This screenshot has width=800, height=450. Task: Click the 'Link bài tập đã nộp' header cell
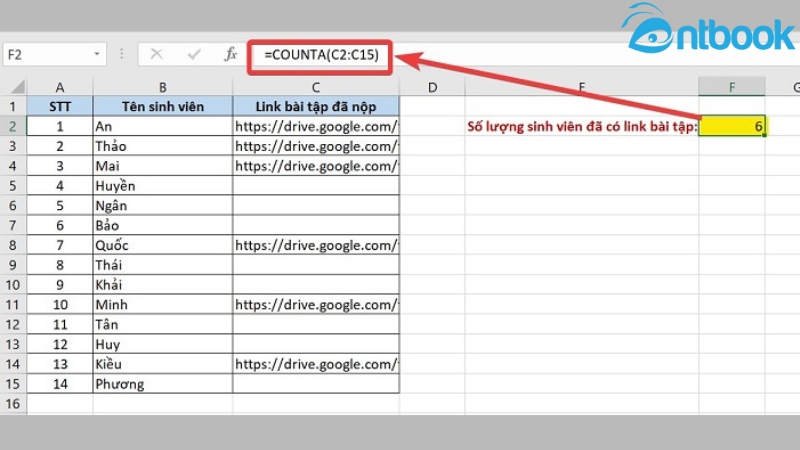tap(316, 107)
